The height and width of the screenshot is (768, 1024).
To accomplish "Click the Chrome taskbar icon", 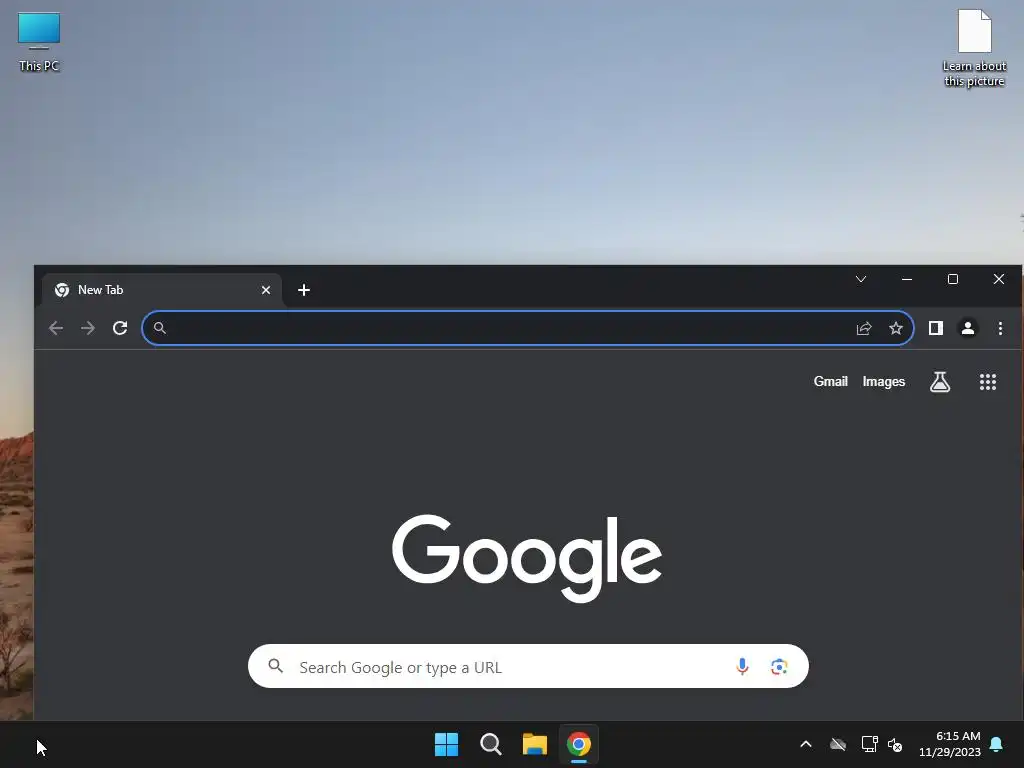I will click(x=579, y=744).
